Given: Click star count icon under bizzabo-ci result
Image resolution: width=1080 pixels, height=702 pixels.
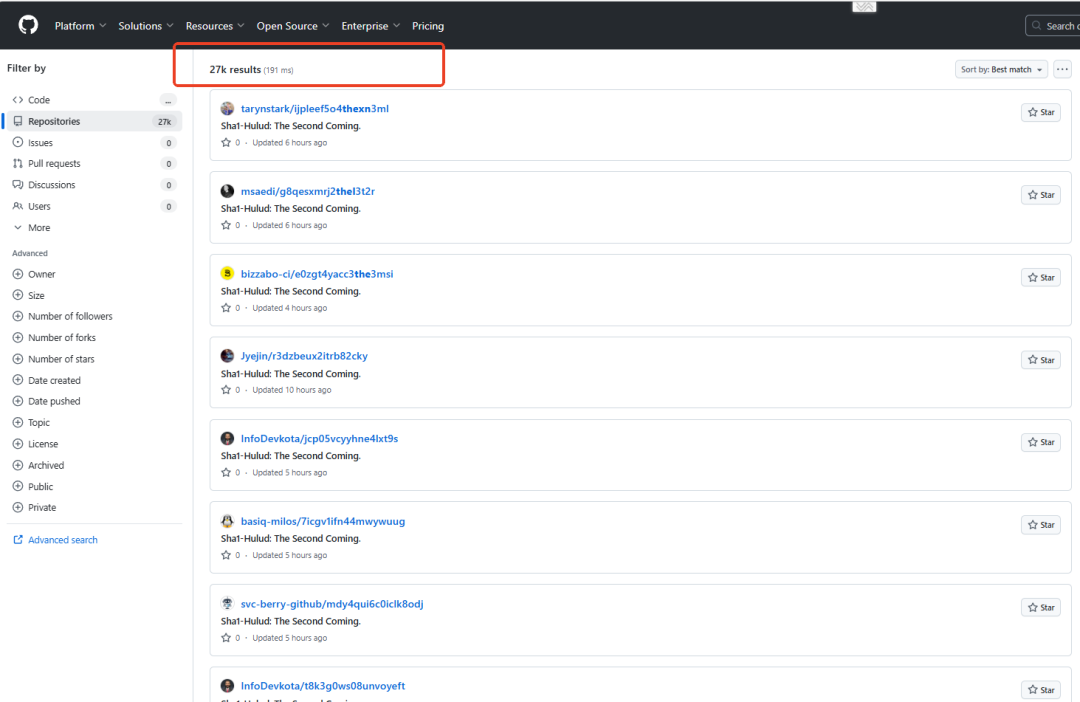Looking at the screenshot, I should click(x=226, y=308).
